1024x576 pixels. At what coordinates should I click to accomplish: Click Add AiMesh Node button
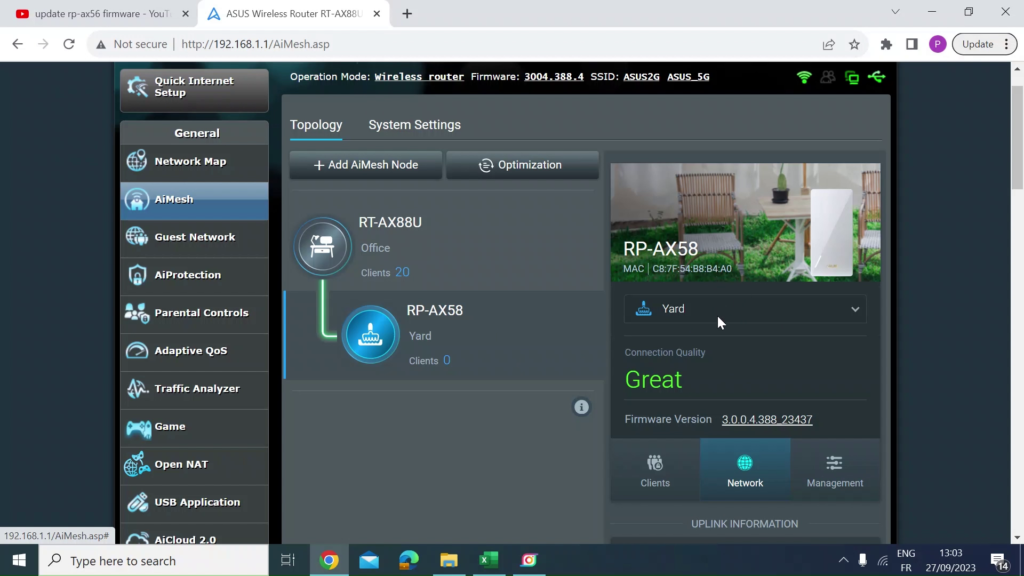(x=366, y=165)
